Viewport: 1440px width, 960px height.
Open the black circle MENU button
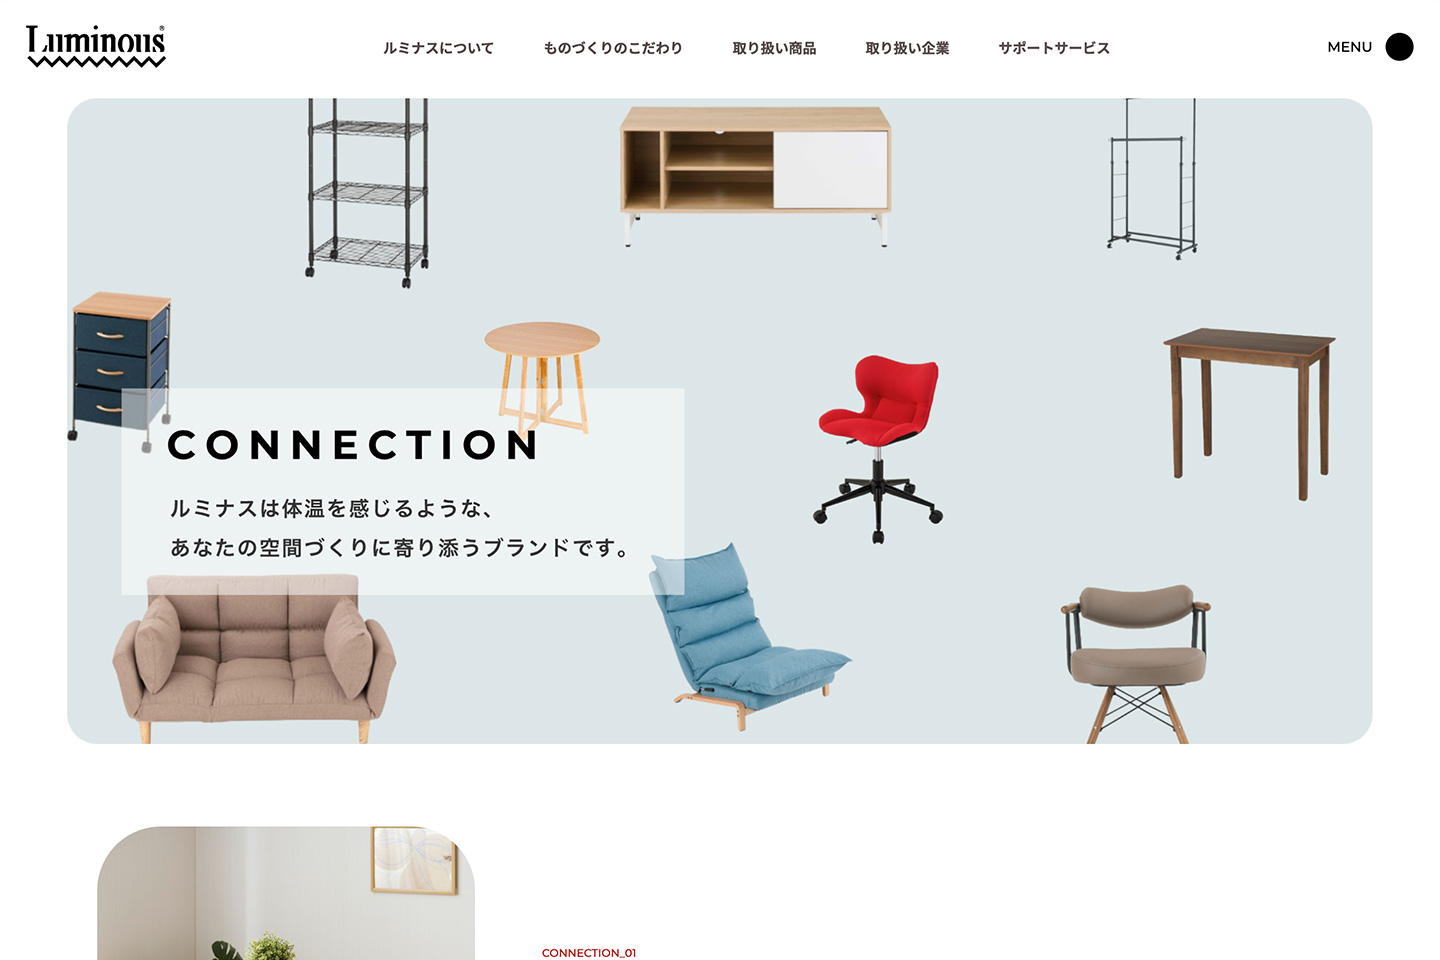[1399, 47]
